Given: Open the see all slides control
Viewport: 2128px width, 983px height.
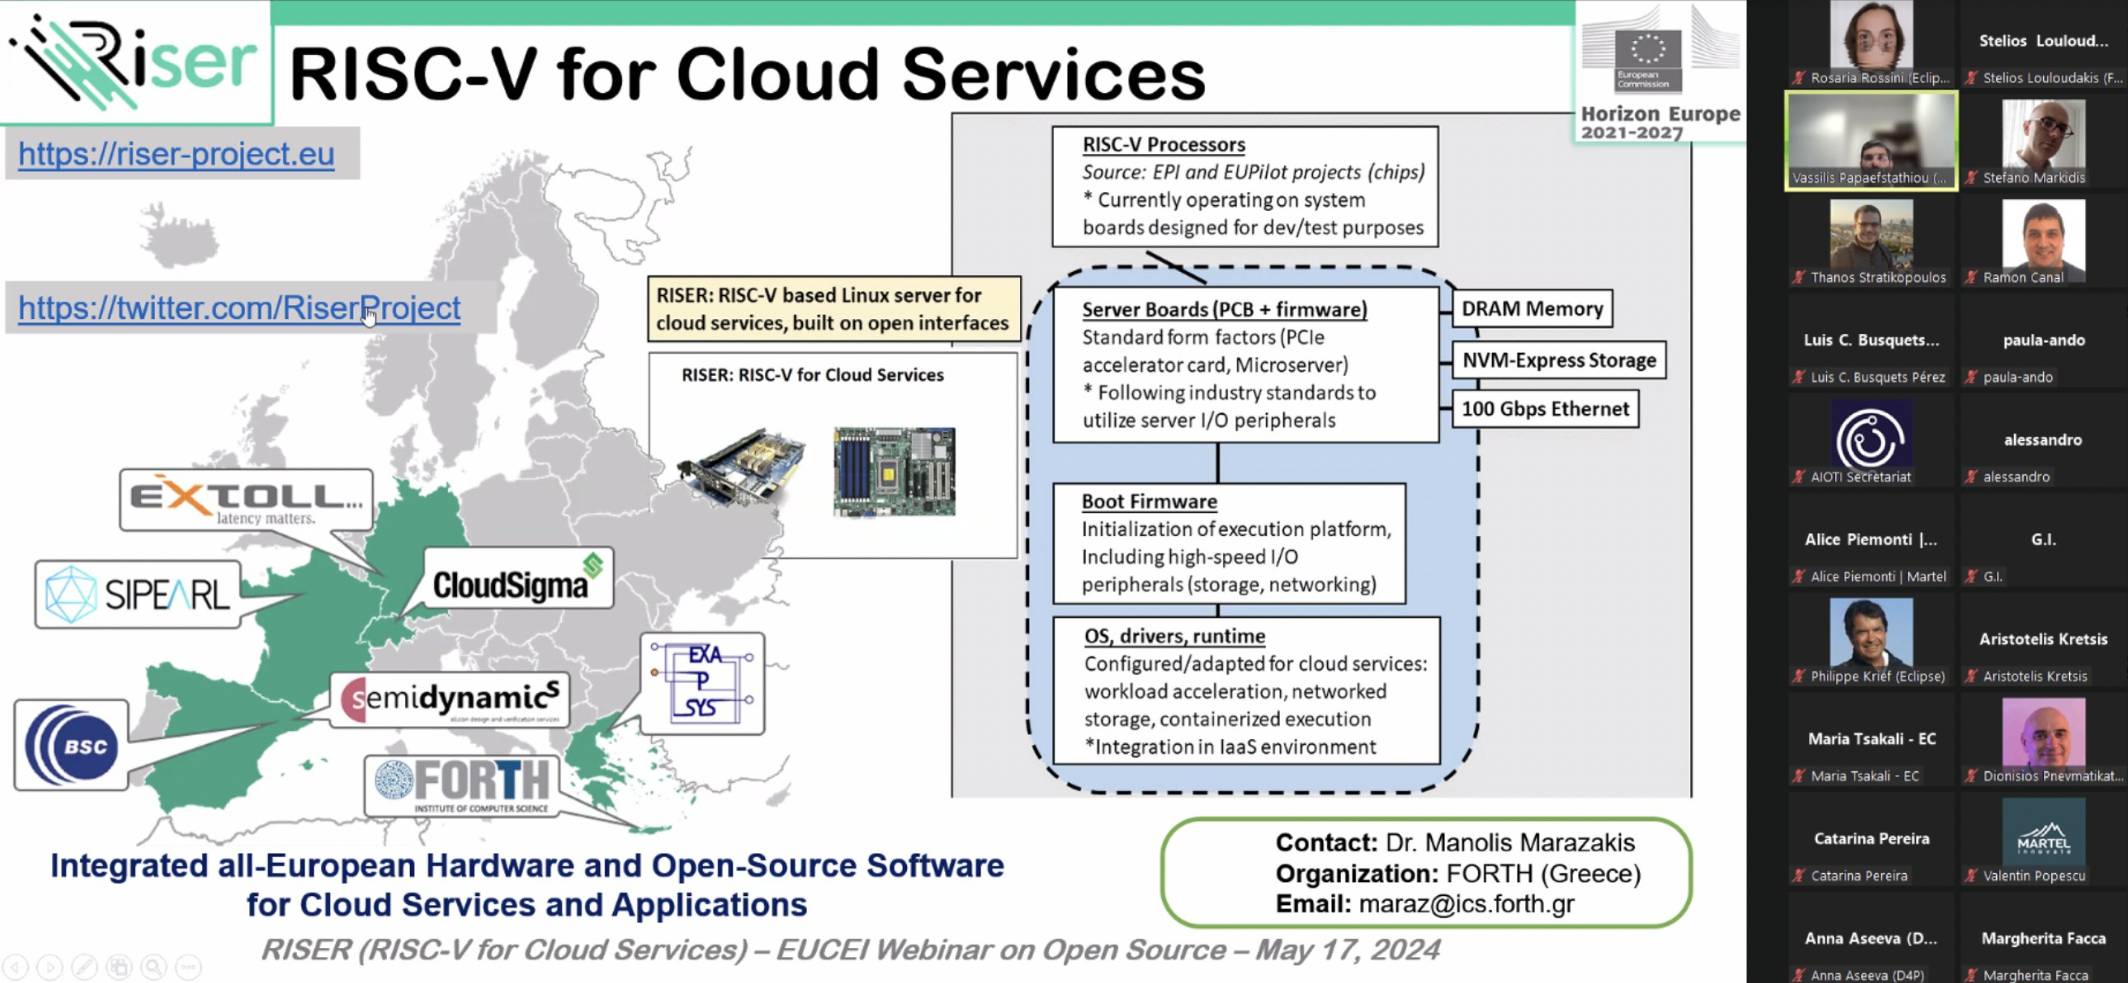Looking at the screenshot, I should [119, 967].
